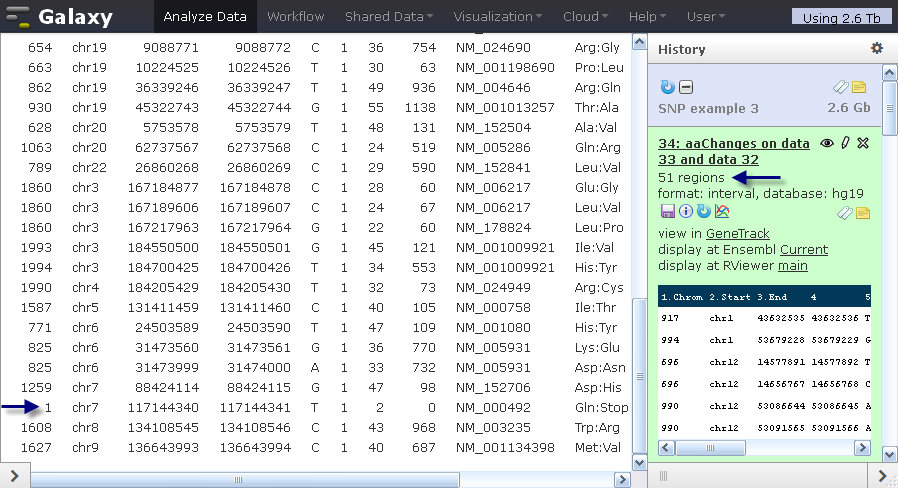This screenshot has width=898, height=488.
Task: Rerun the job for dataset 34
Action: [x=703, y=211]
